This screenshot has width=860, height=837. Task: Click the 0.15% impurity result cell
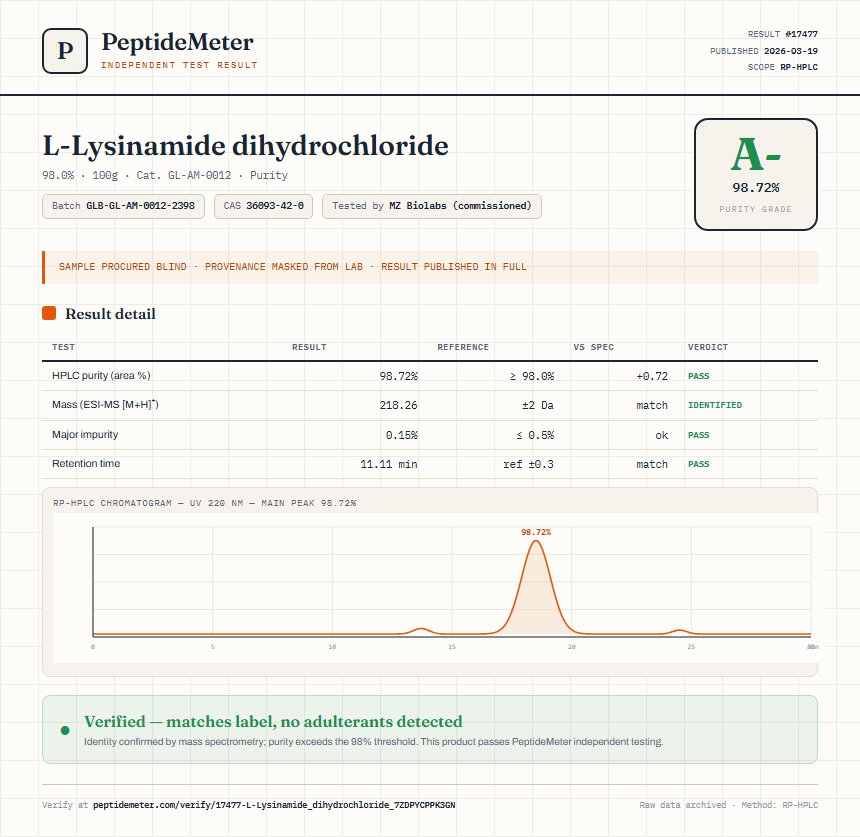click(x=401, y=435)
